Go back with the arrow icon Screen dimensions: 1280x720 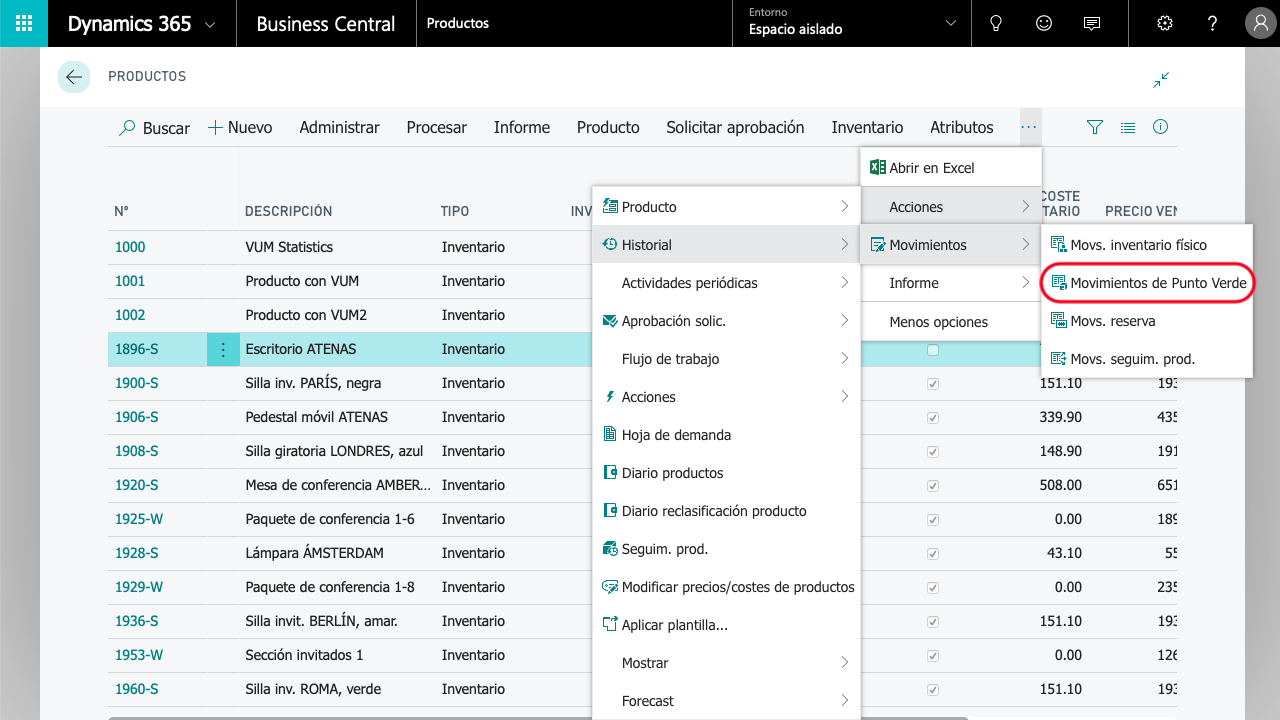[74, 77]
